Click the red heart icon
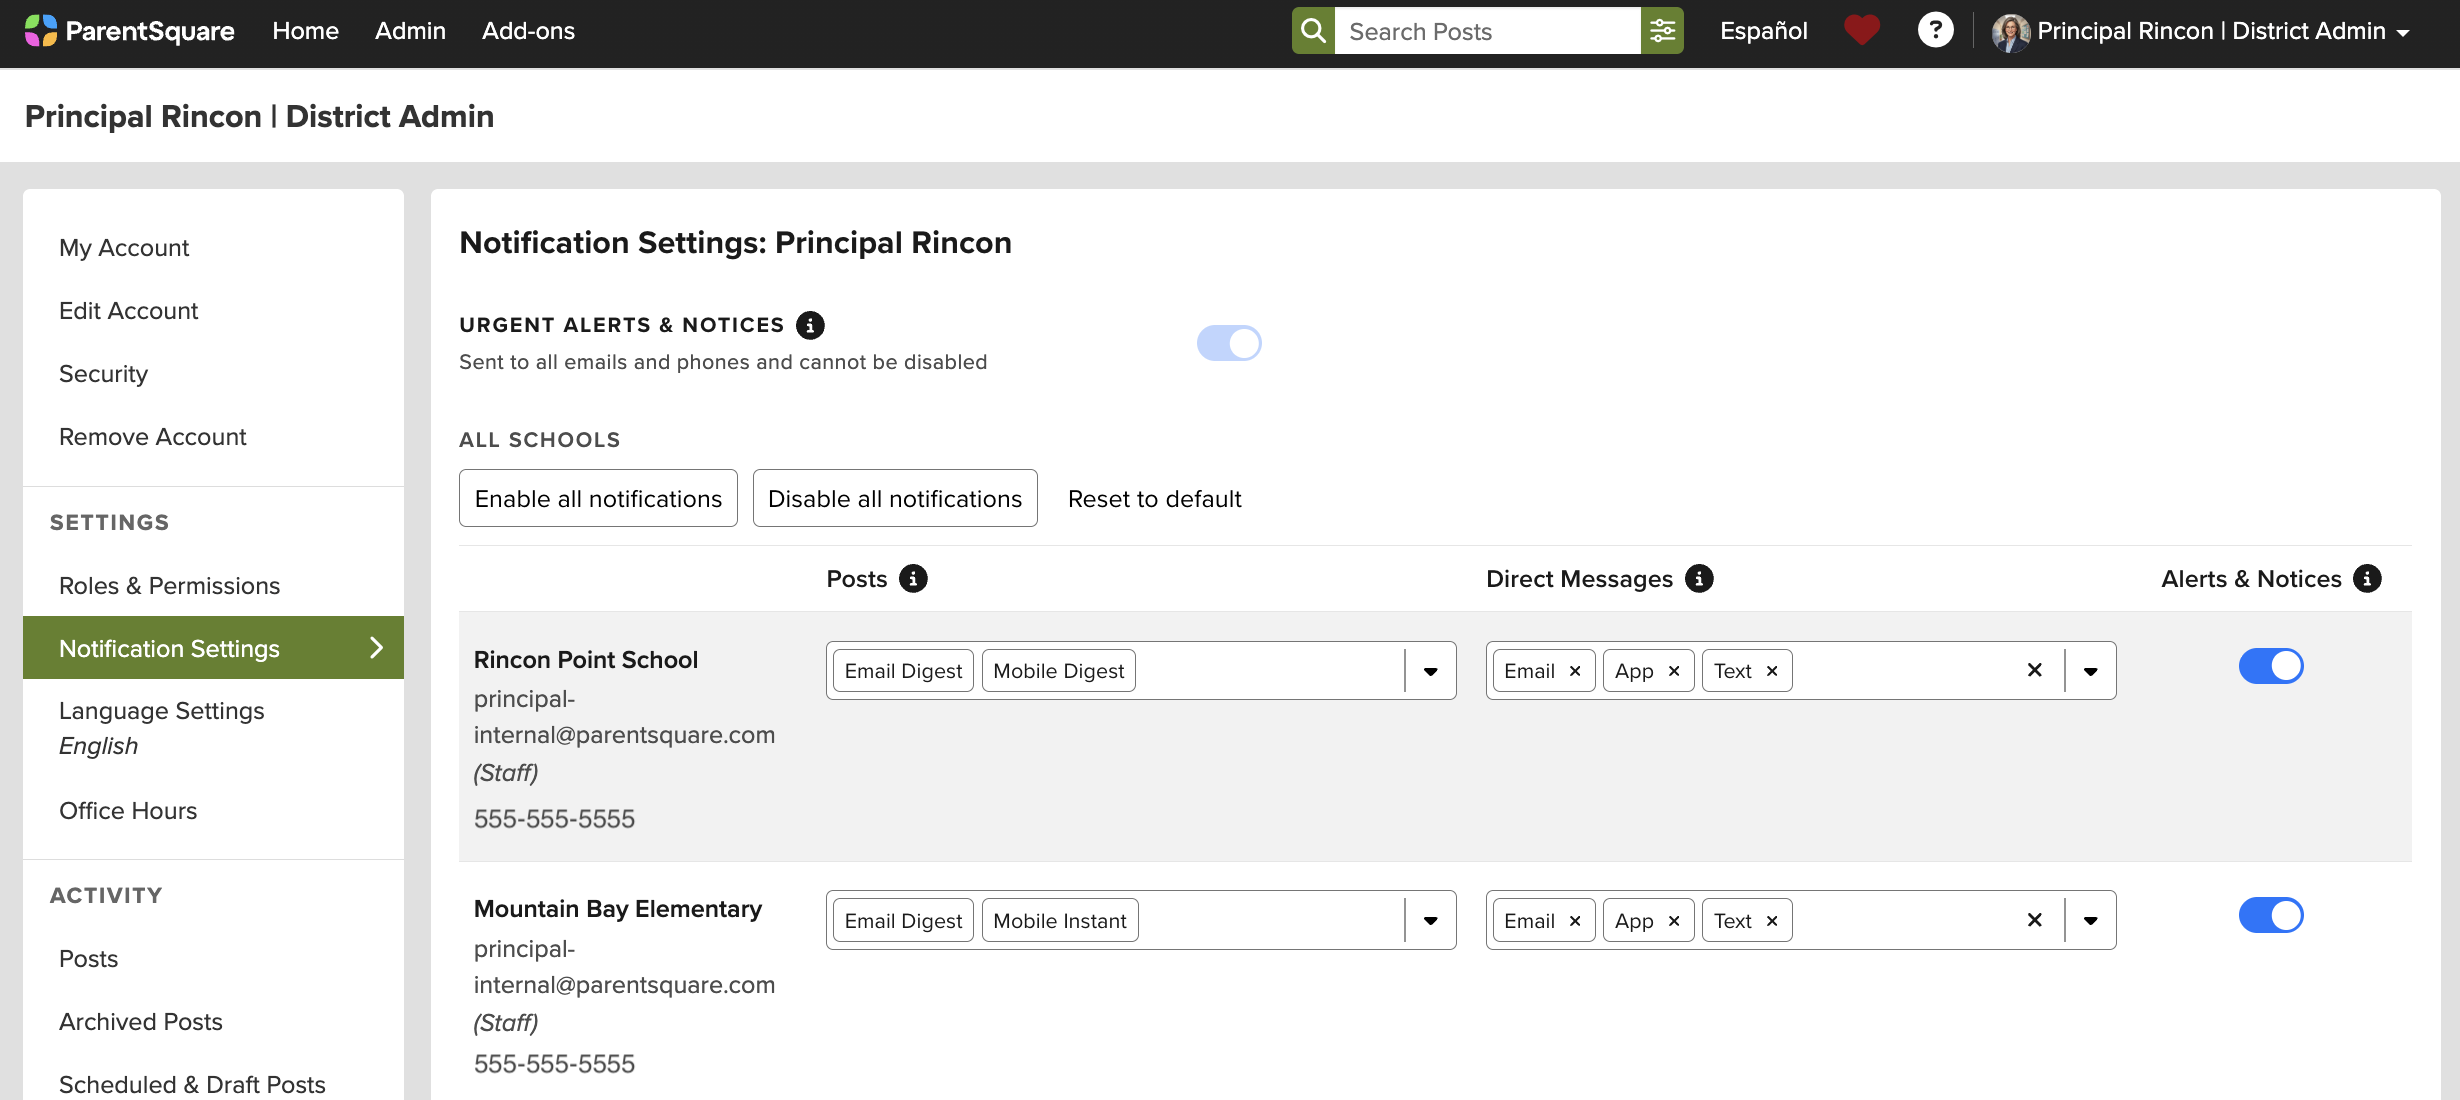The height and width of the screenshot is (1100, 2460). [1862, 31]
